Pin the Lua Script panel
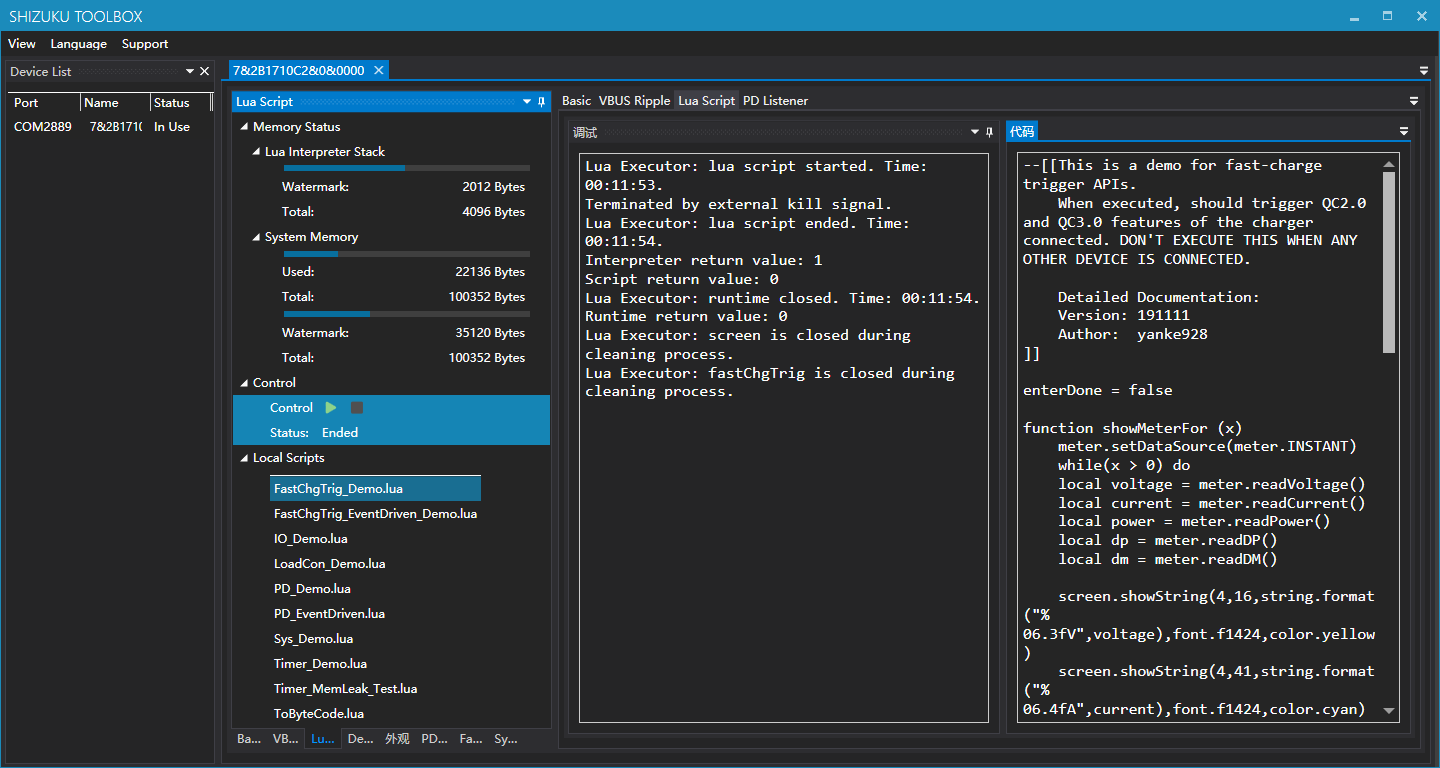The image size is (1440, 768). [x=542, y=102]
